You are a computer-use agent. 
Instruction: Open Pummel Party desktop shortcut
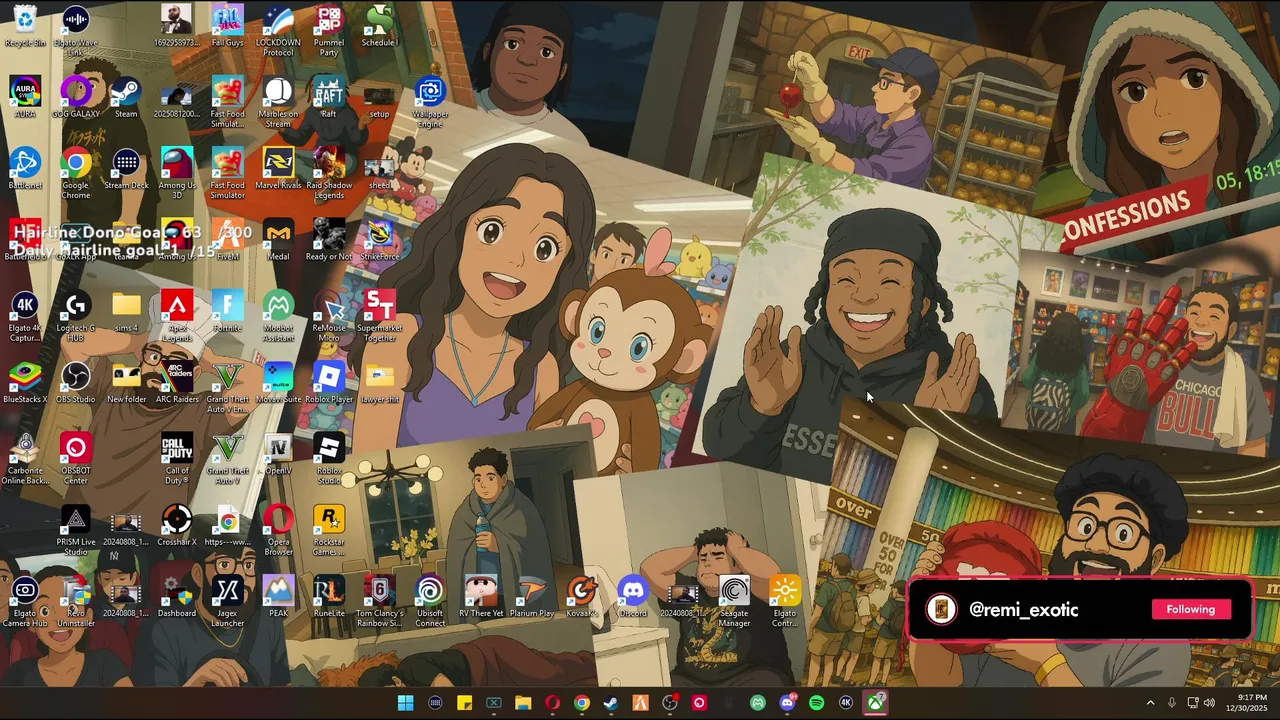pos(329,30)
